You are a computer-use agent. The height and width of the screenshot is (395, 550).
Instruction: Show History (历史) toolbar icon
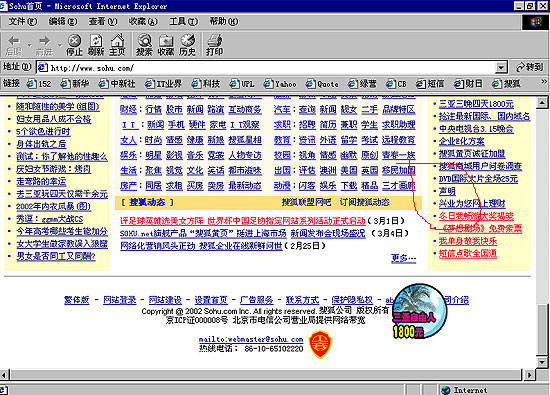187,45
